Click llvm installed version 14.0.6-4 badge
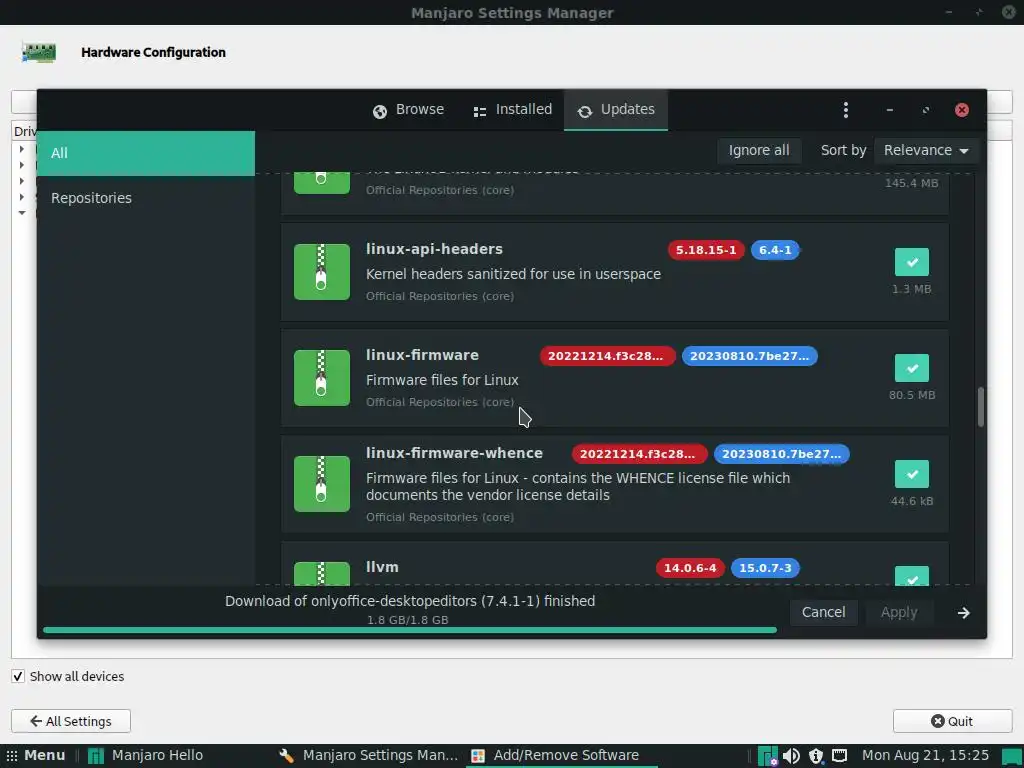The image size is (1024, 768). (690, 568)
